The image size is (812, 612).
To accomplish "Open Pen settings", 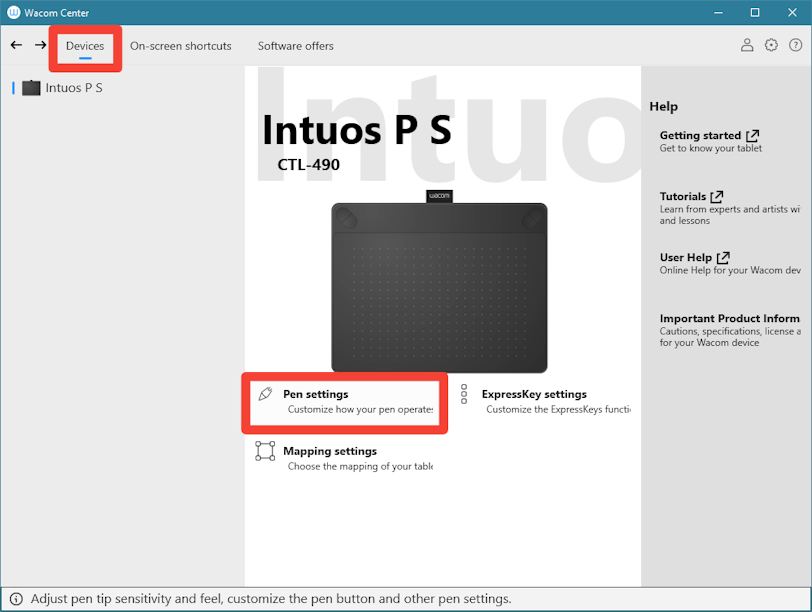I will point(315,394).
